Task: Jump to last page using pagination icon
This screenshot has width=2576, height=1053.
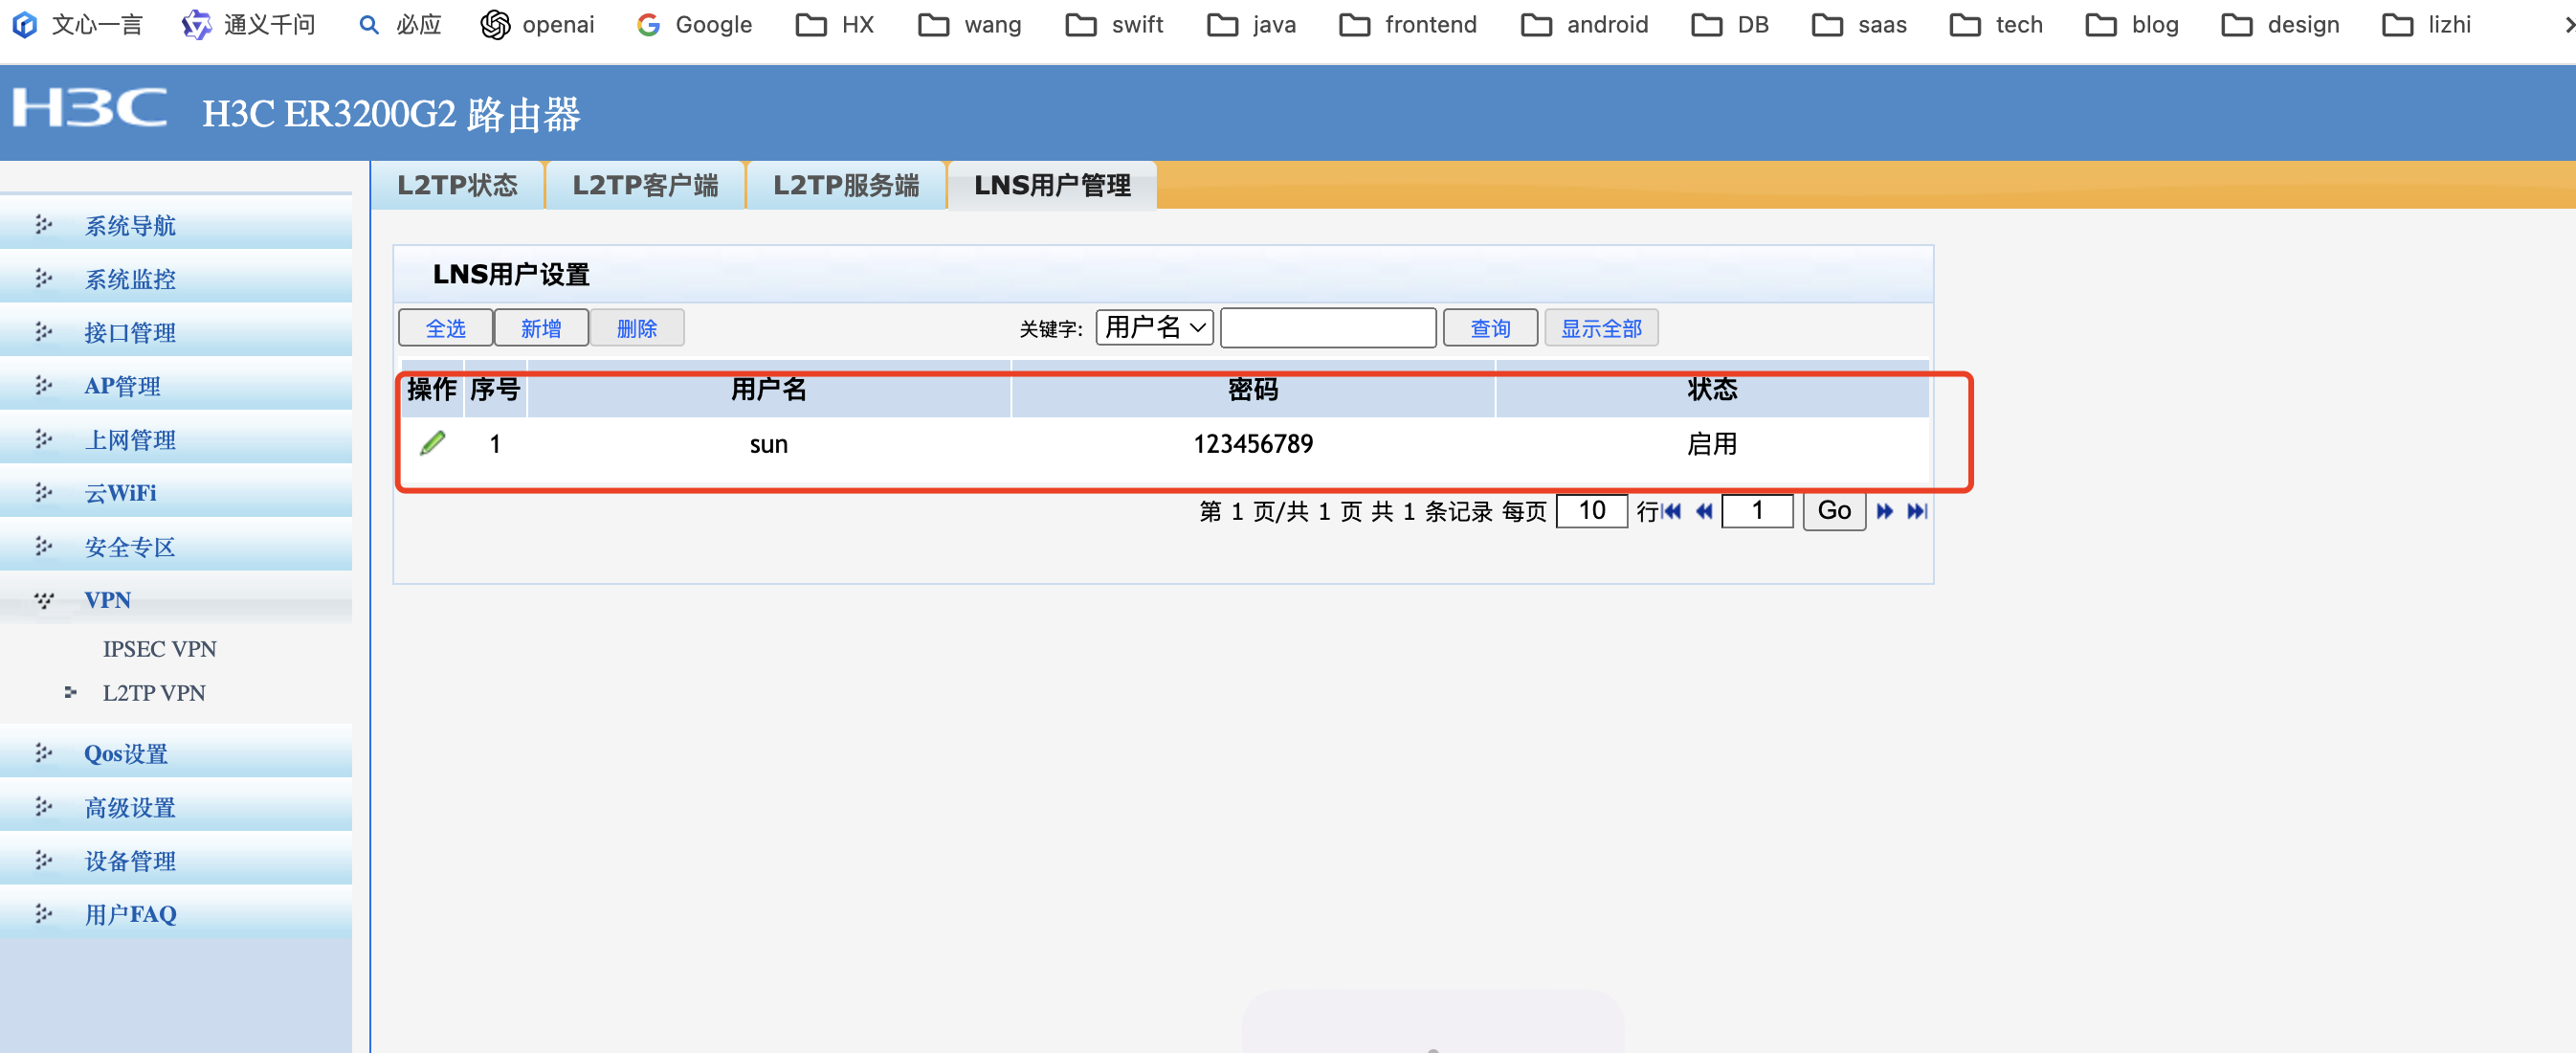Action: (x=1916, y=511)
